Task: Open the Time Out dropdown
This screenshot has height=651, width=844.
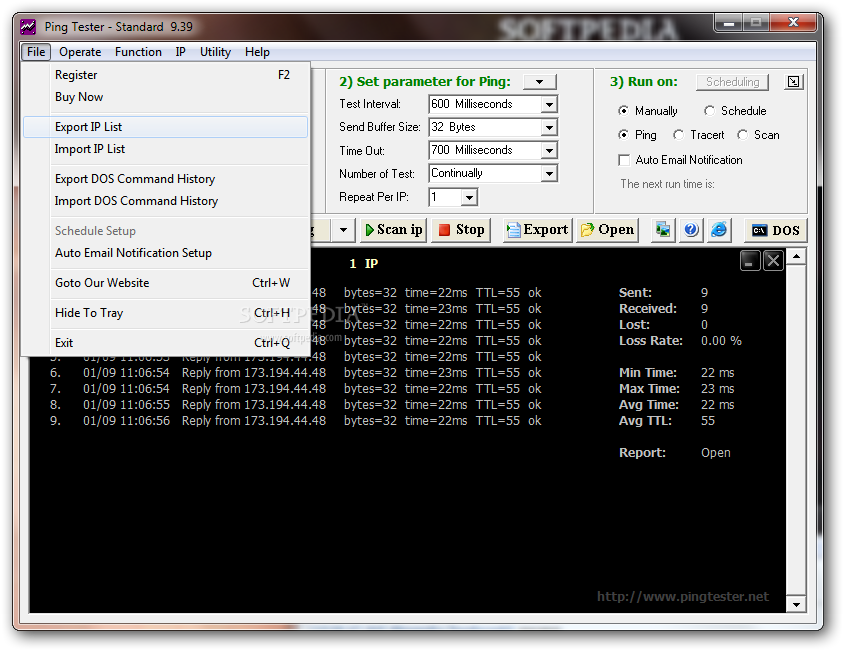Action: tap(549, 151)
